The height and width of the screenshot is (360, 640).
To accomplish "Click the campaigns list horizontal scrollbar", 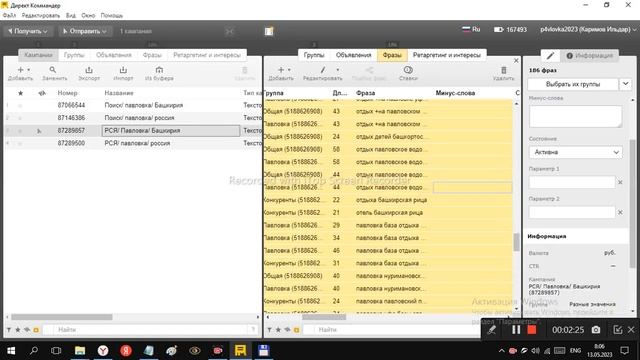I will [62, 317].
